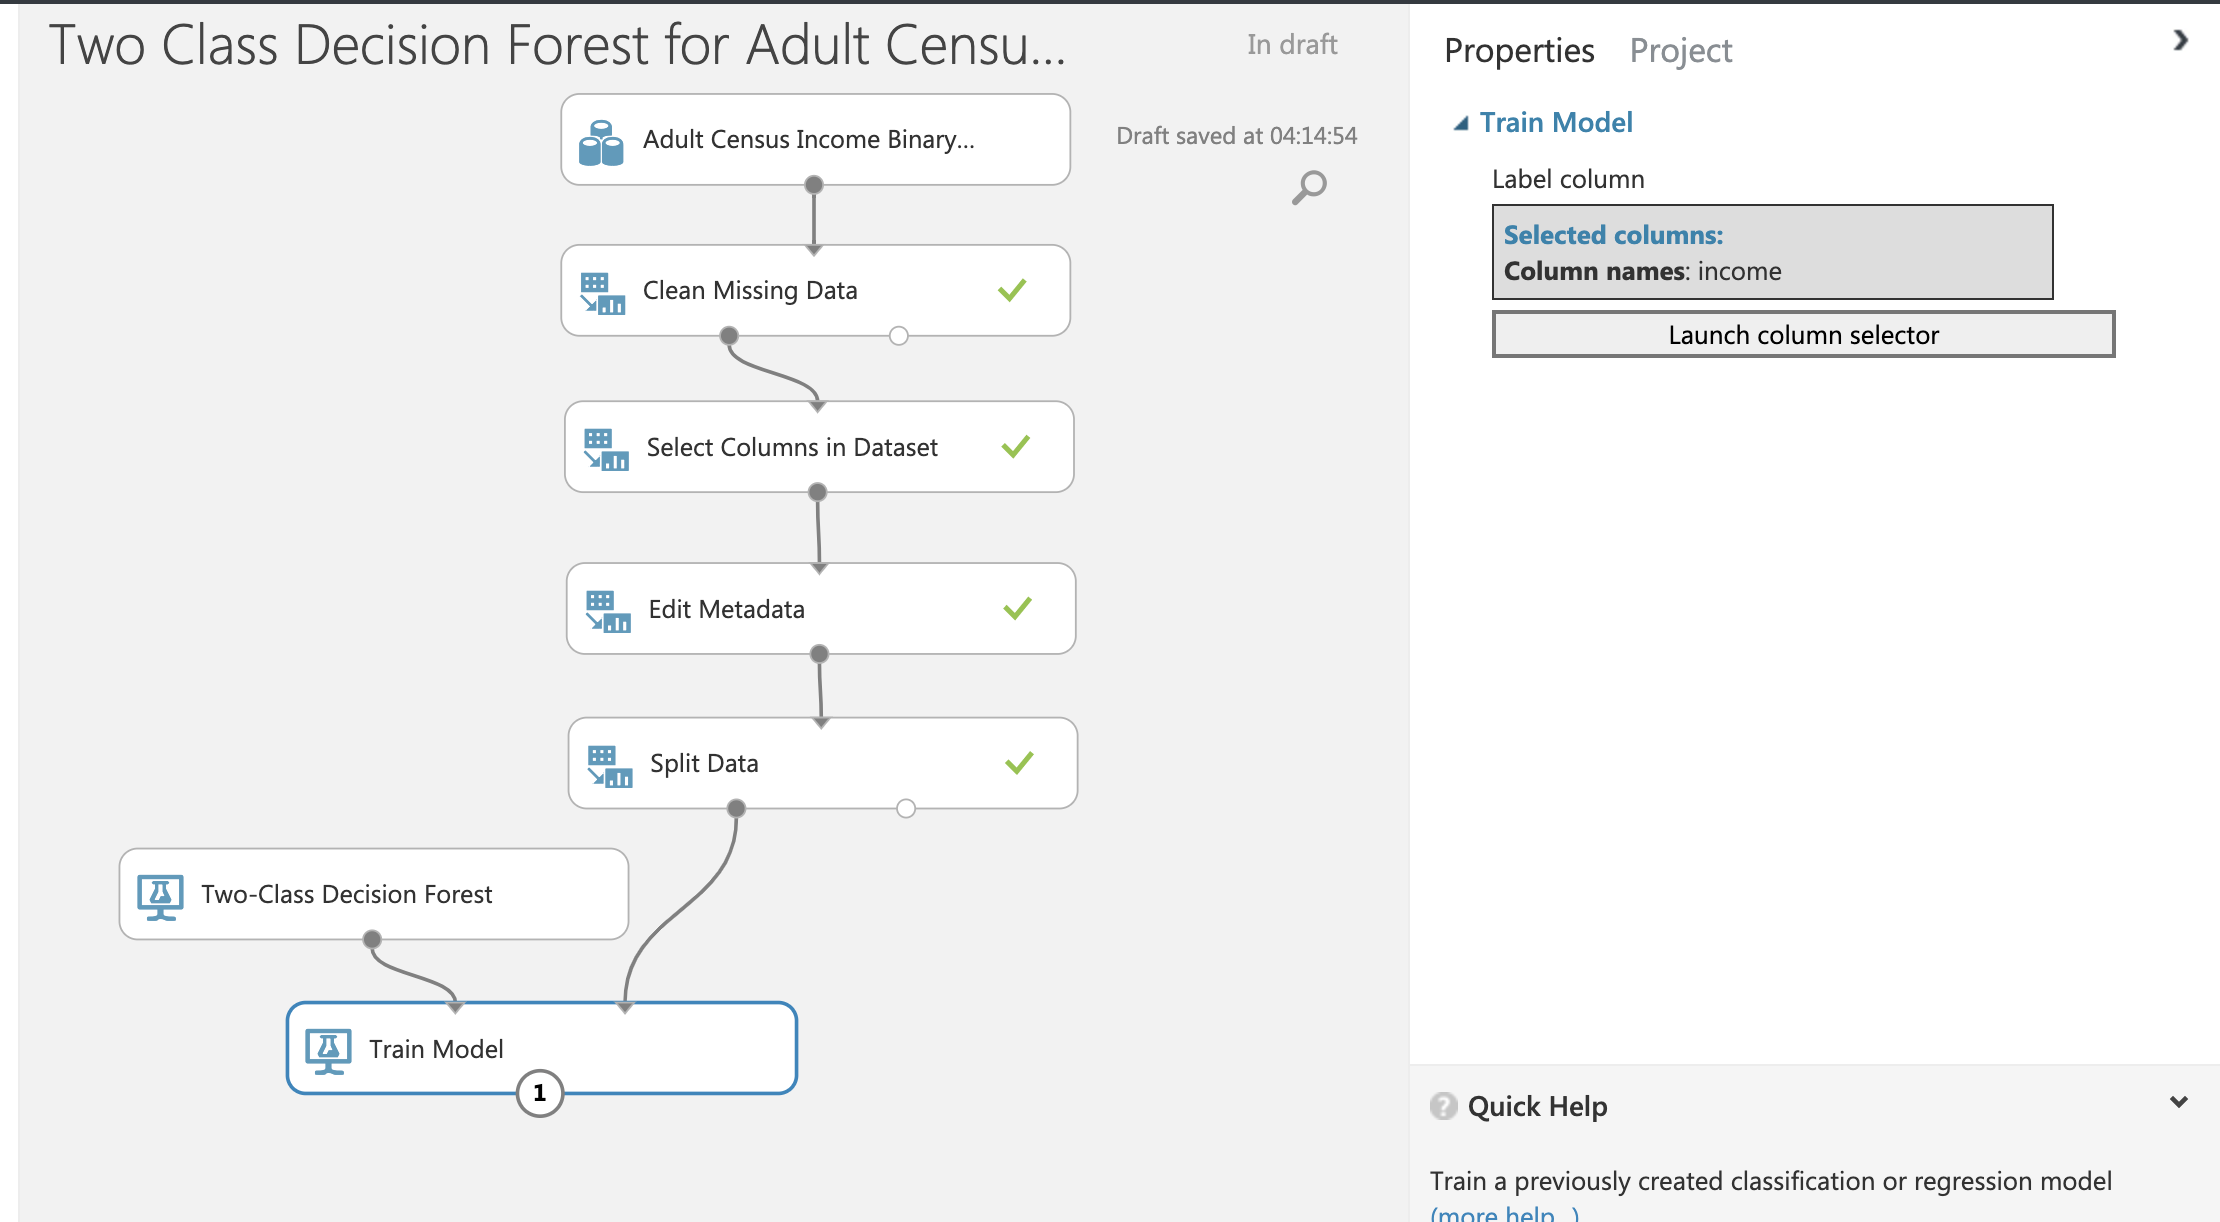This screenshot has height=1222, width=2220.
Task: Click the Select Columns in Dataset icon
Action: coord(605,447)
